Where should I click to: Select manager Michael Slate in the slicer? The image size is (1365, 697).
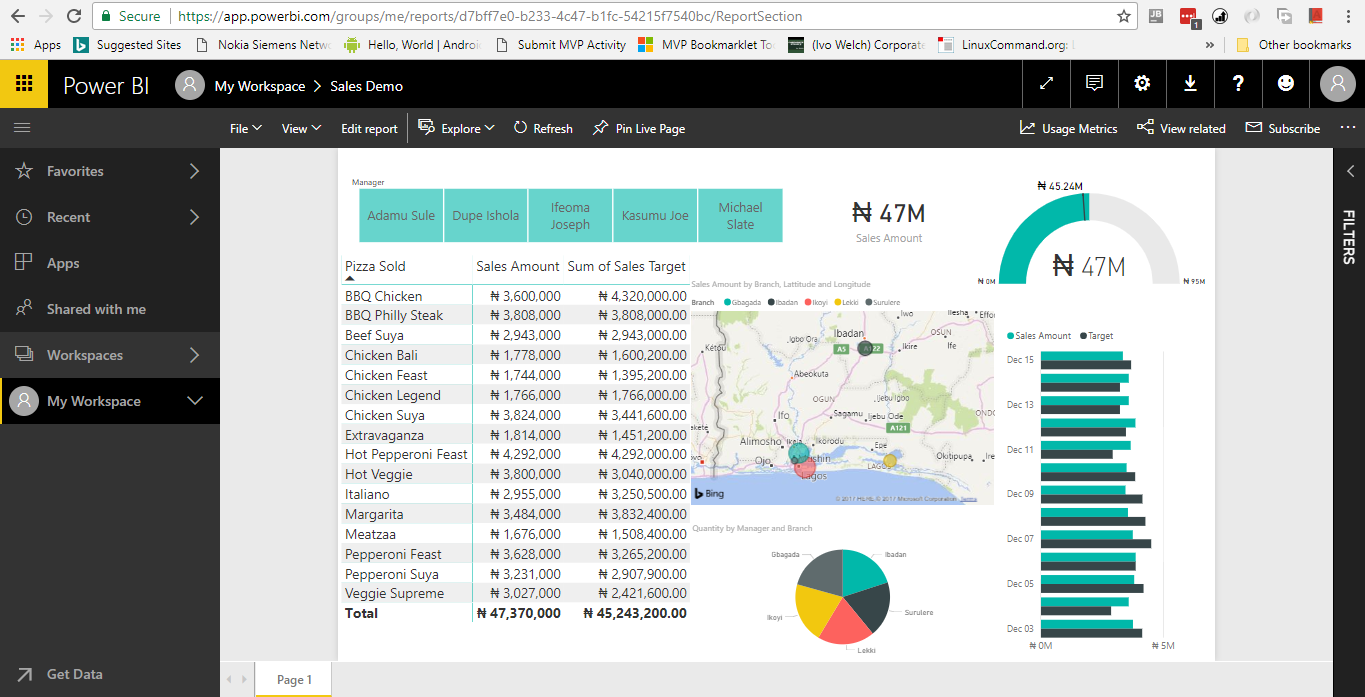740,215
